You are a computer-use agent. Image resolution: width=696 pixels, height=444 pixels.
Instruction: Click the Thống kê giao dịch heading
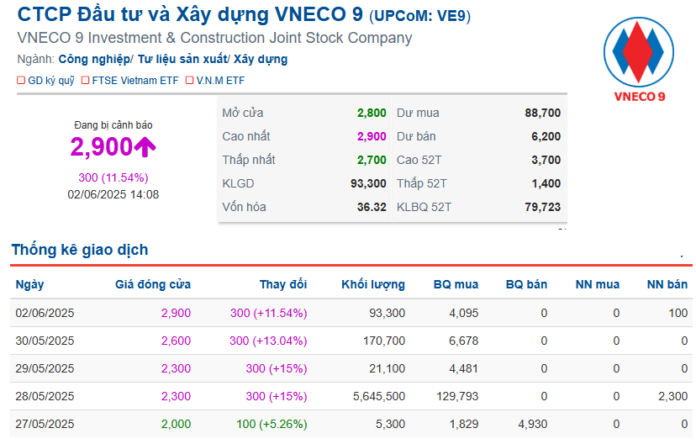coord(80,250)
